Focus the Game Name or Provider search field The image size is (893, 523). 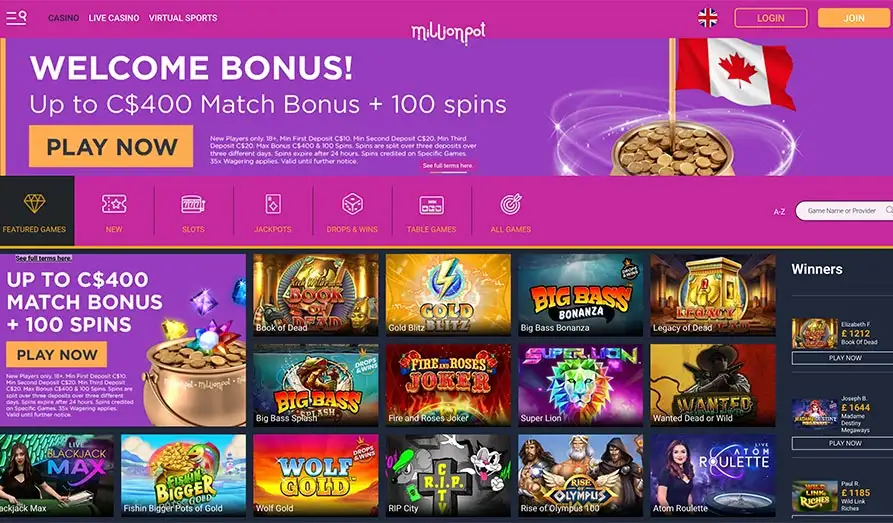pyautogui.click(x=844, y=211)
